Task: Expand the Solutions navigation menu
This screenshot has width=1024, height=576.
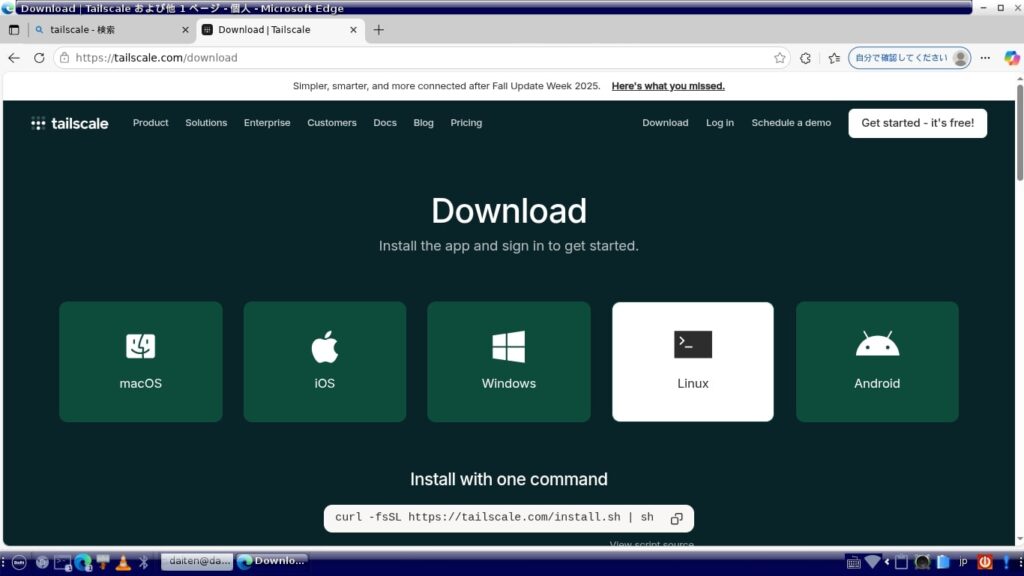Action: (206, 123)
